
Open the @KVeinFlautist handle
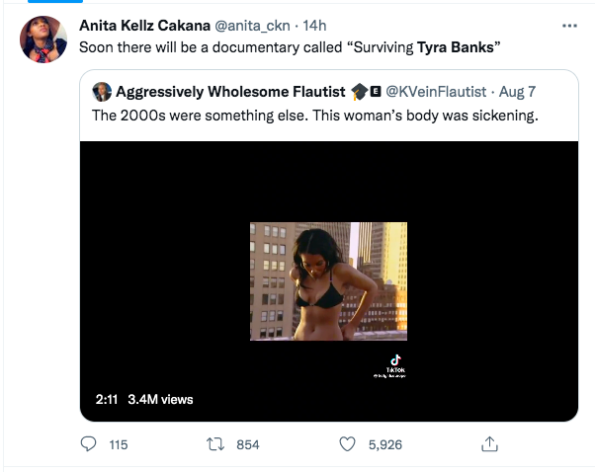point(436,92)
